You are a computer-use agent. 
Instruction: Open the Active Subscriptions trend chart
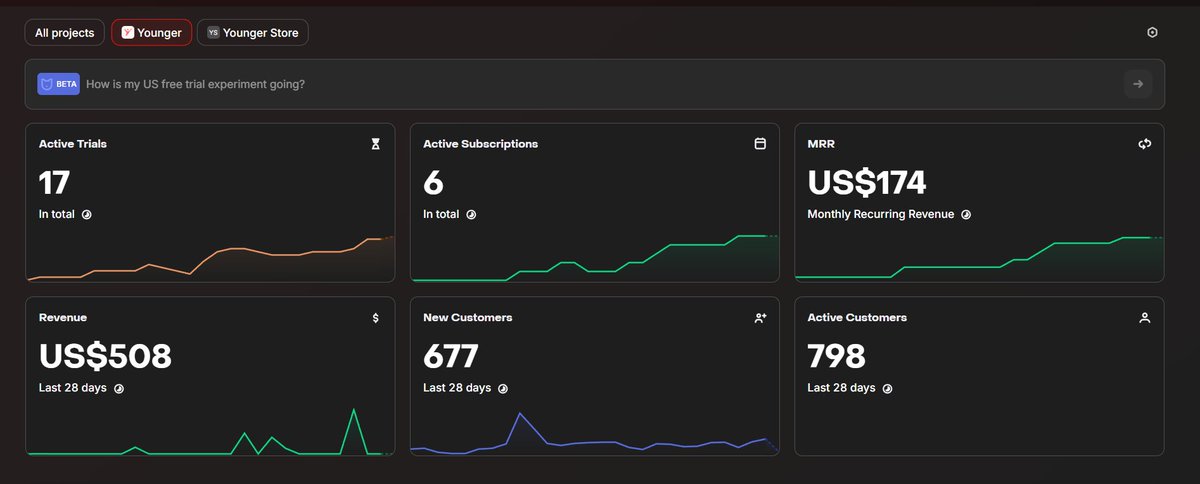[x=595, y=258]
